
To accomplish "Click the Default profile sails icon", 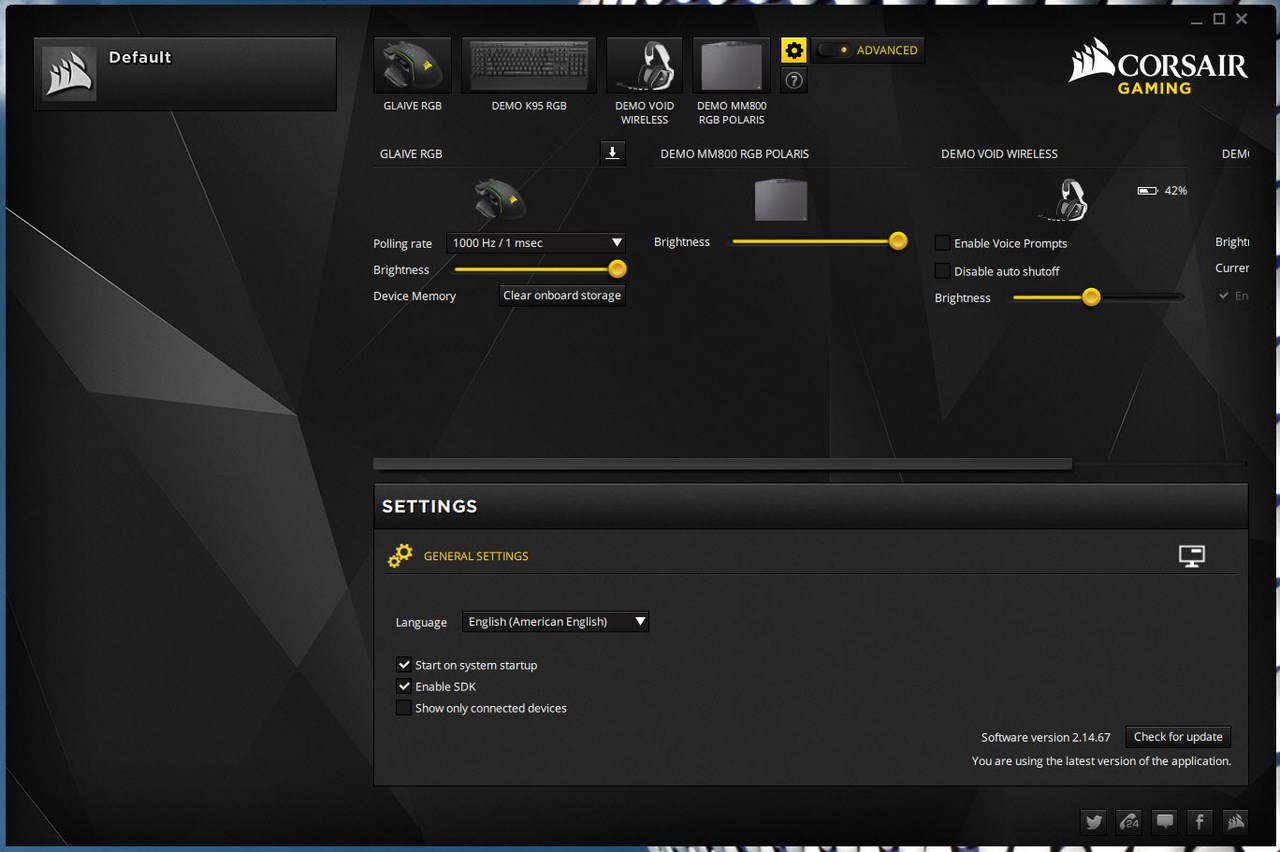I will (70, 74).
